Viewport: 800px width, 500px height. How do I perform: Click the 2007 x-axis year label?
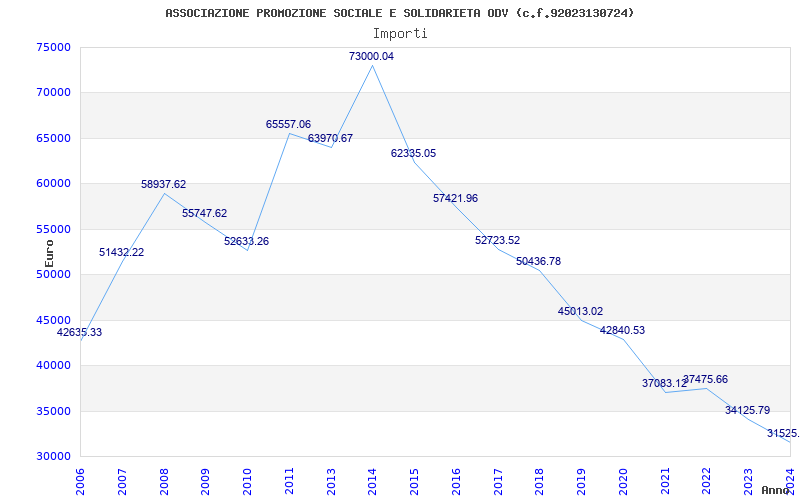122,482
